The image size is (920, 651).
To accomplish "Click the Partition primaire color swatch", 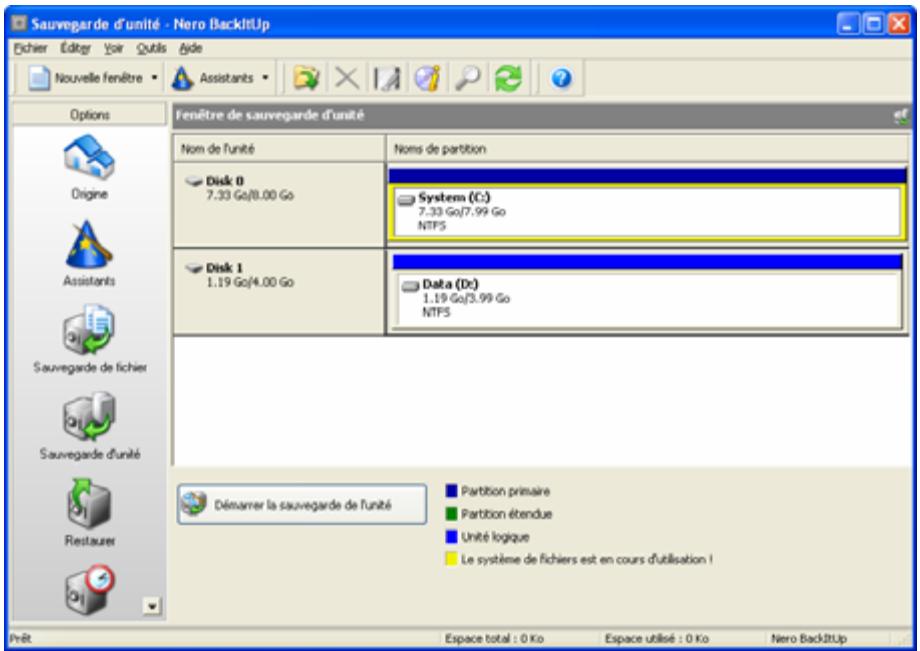I will [x=451, y=491].
